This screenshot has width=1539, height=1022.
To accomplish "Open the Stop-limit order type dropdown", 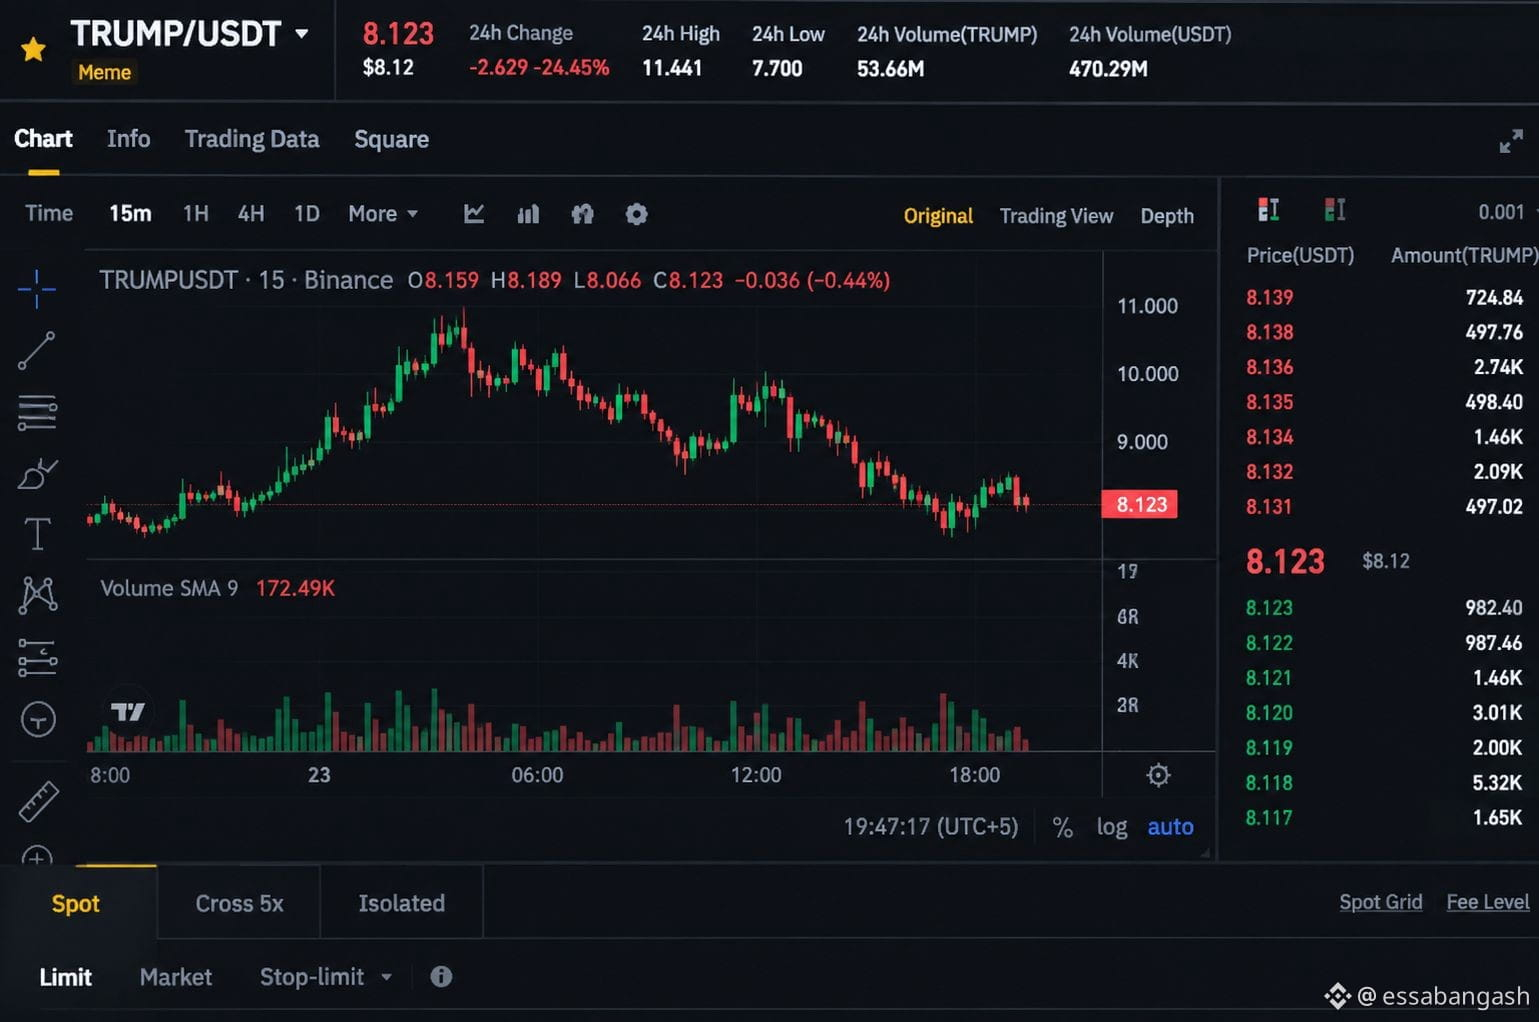I will 326,977.
